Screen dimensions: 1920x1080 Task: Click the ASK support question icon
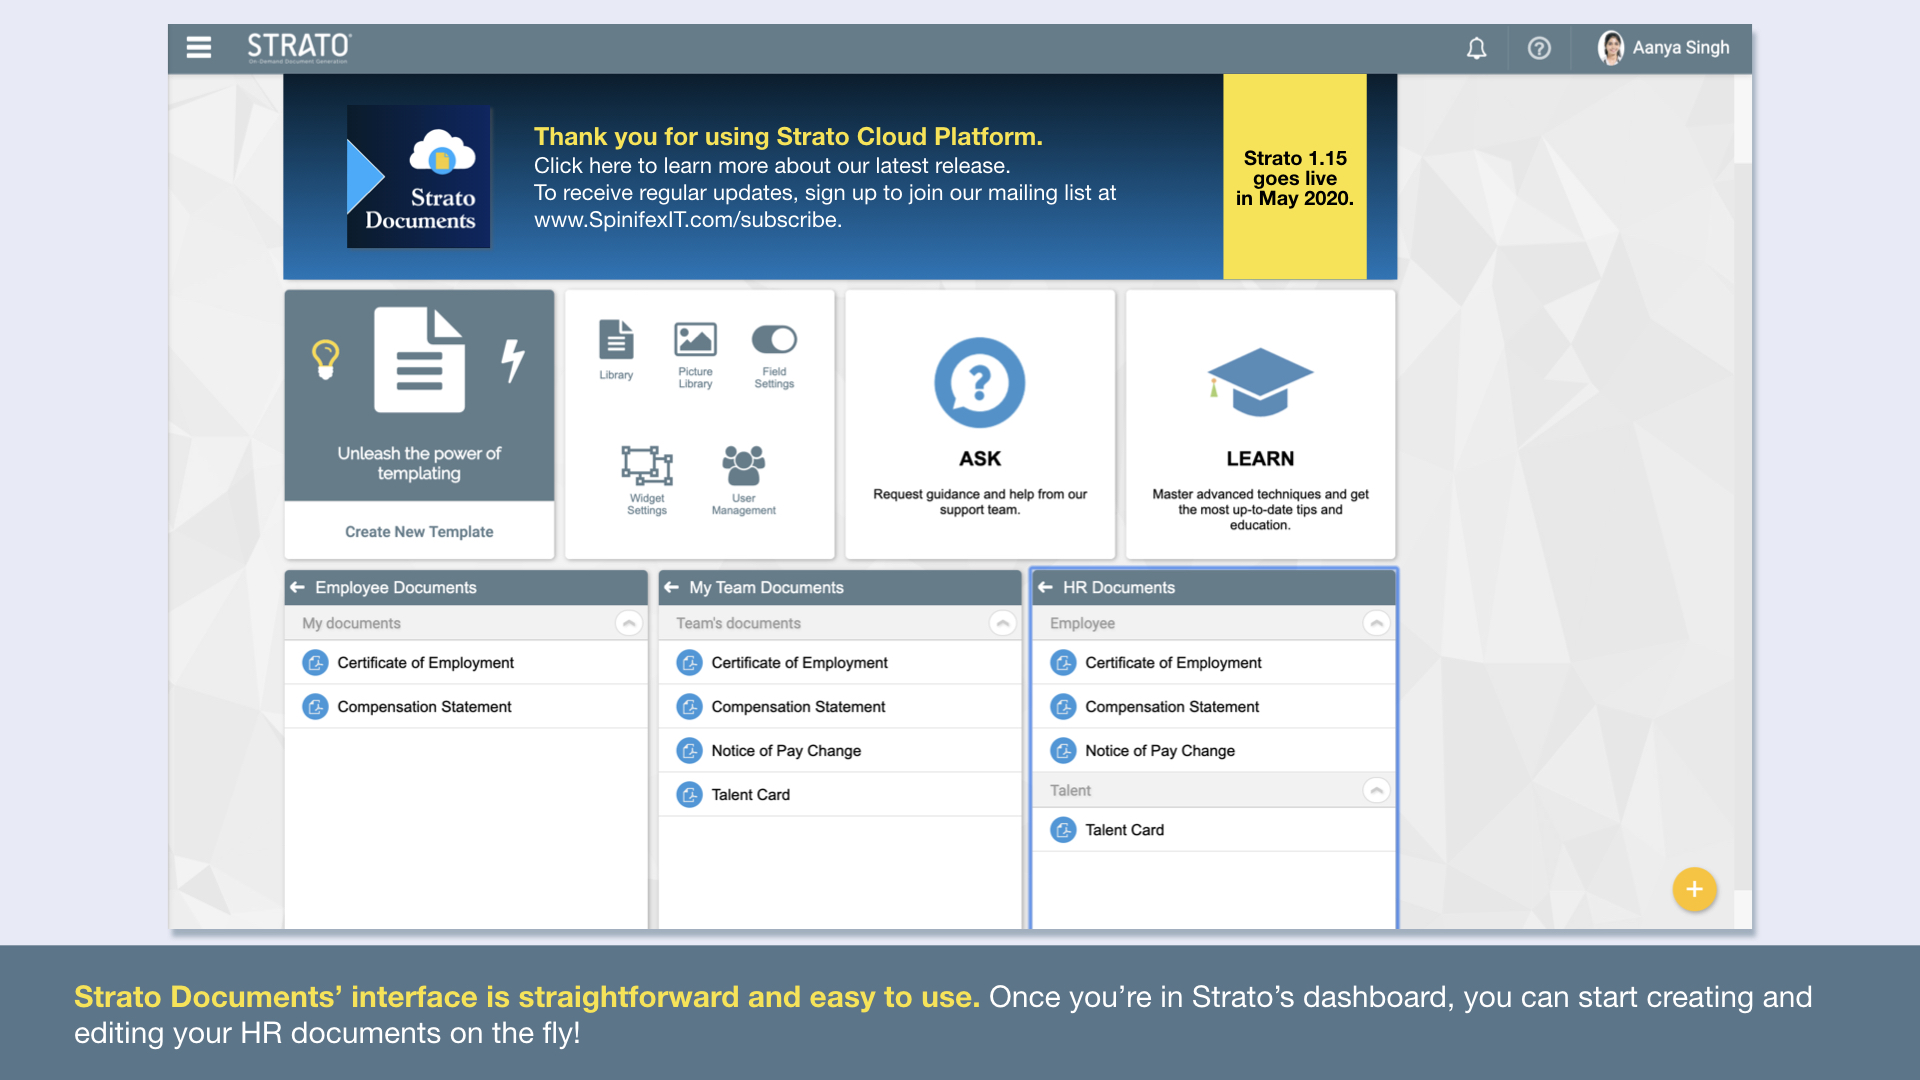(x=979, y=383)
